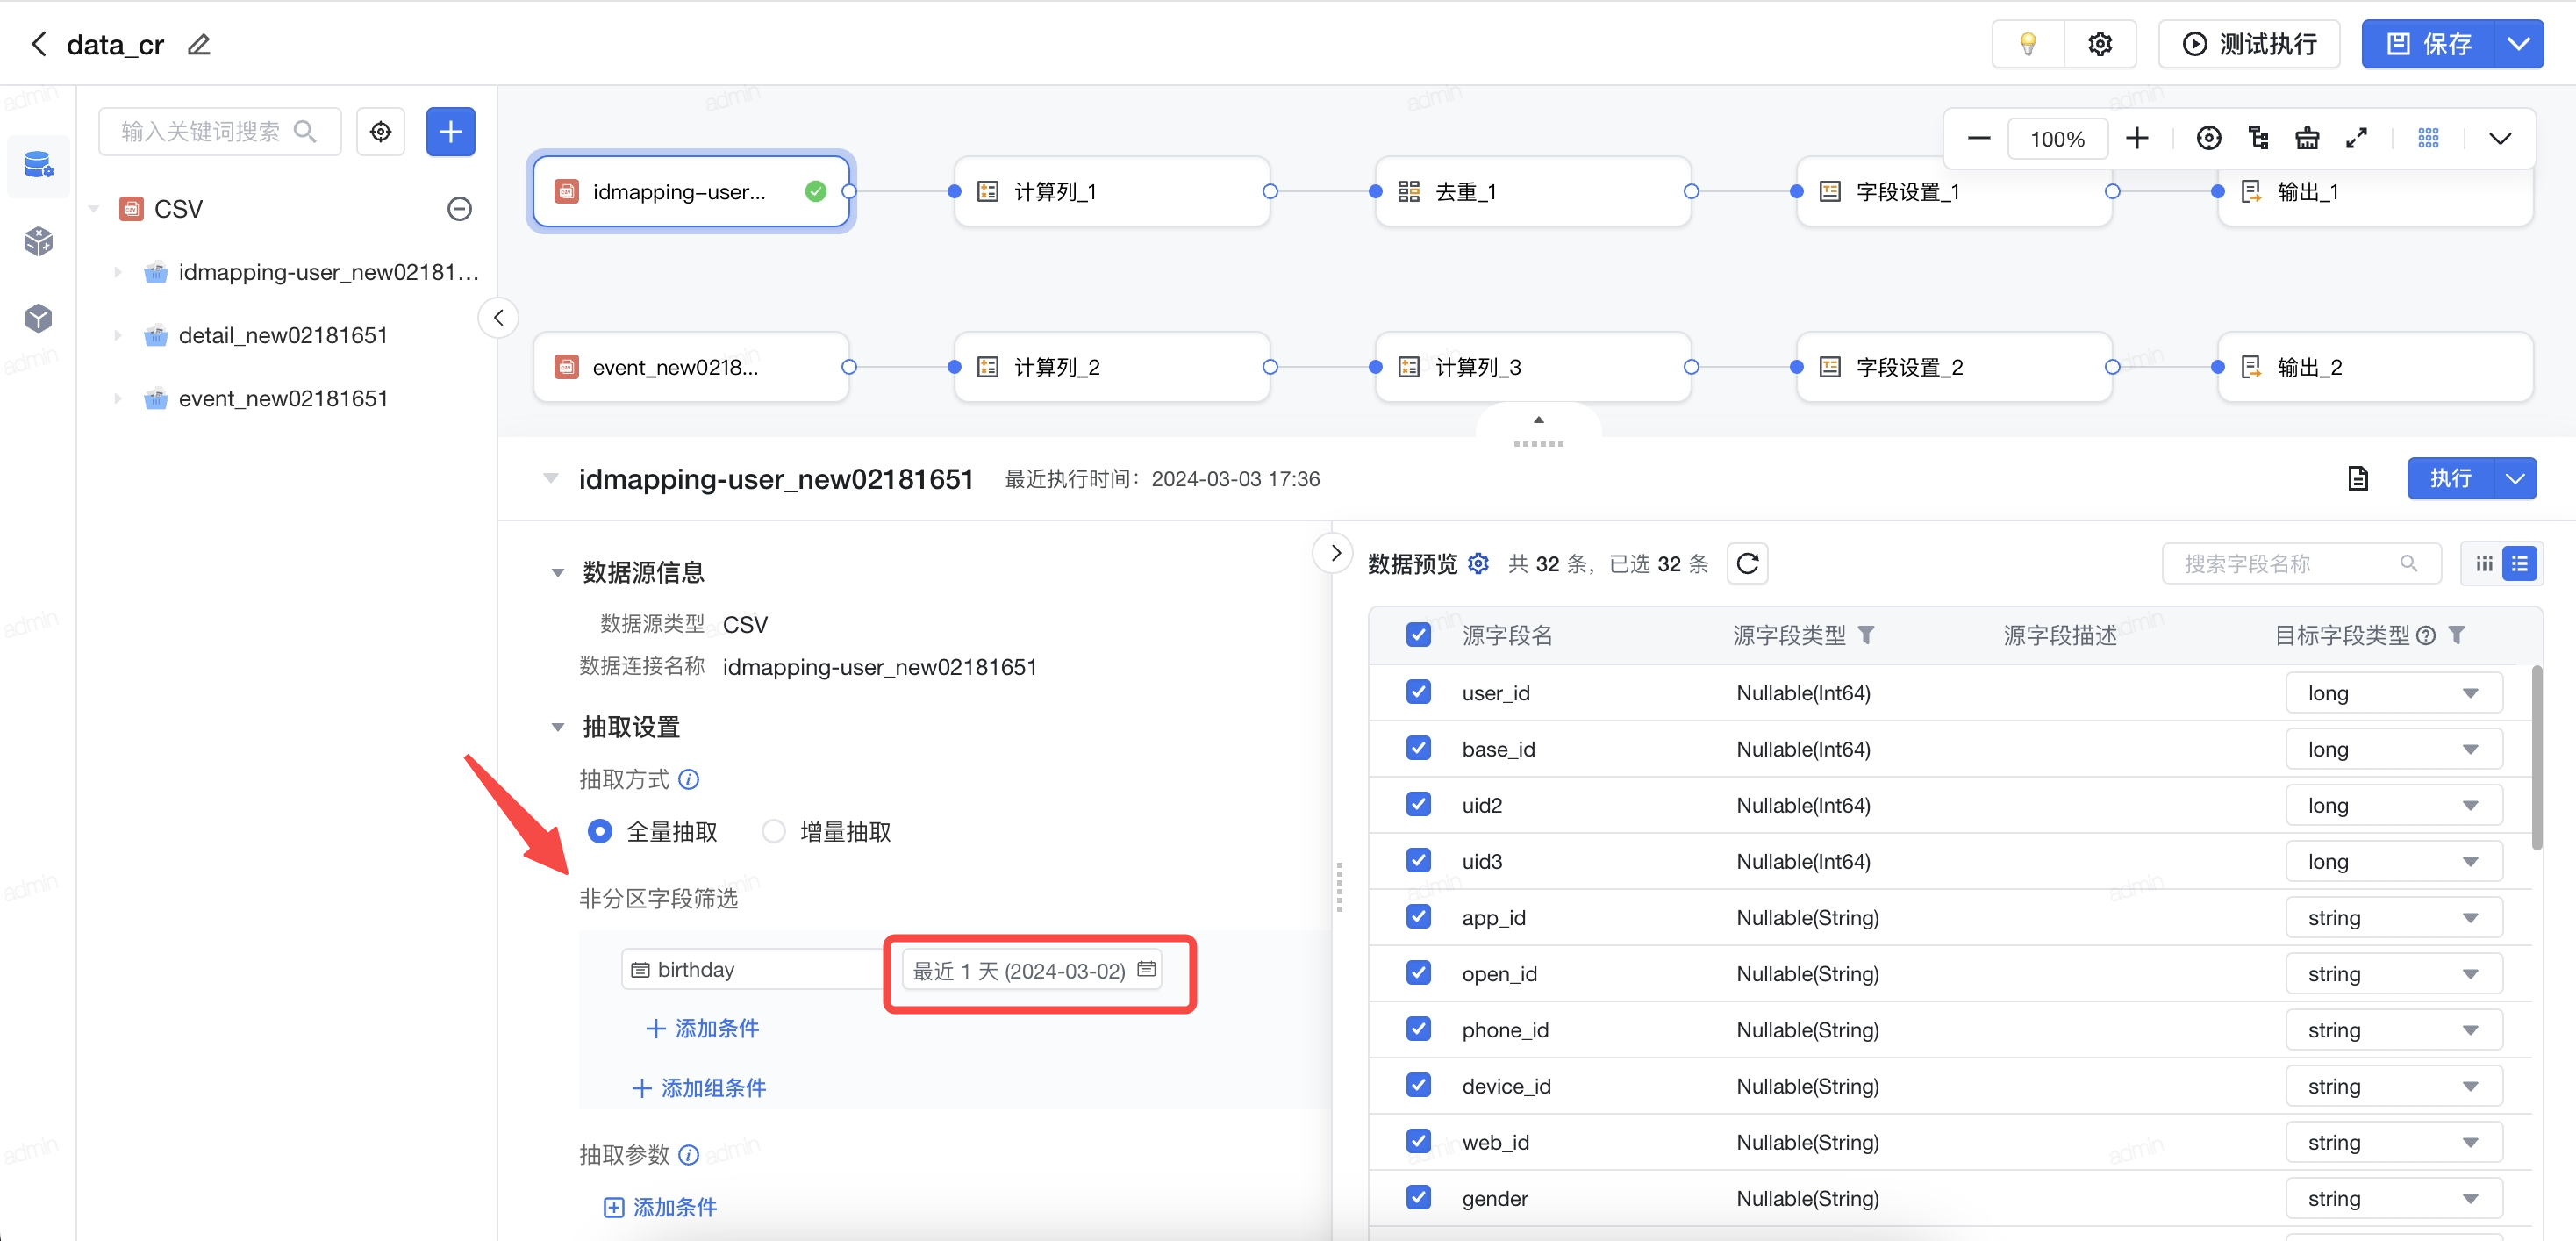Uncheck the app_id checkbox
Image resolution: width=2576 pixels, height=1241 pixels.
tap(1418, 916)
